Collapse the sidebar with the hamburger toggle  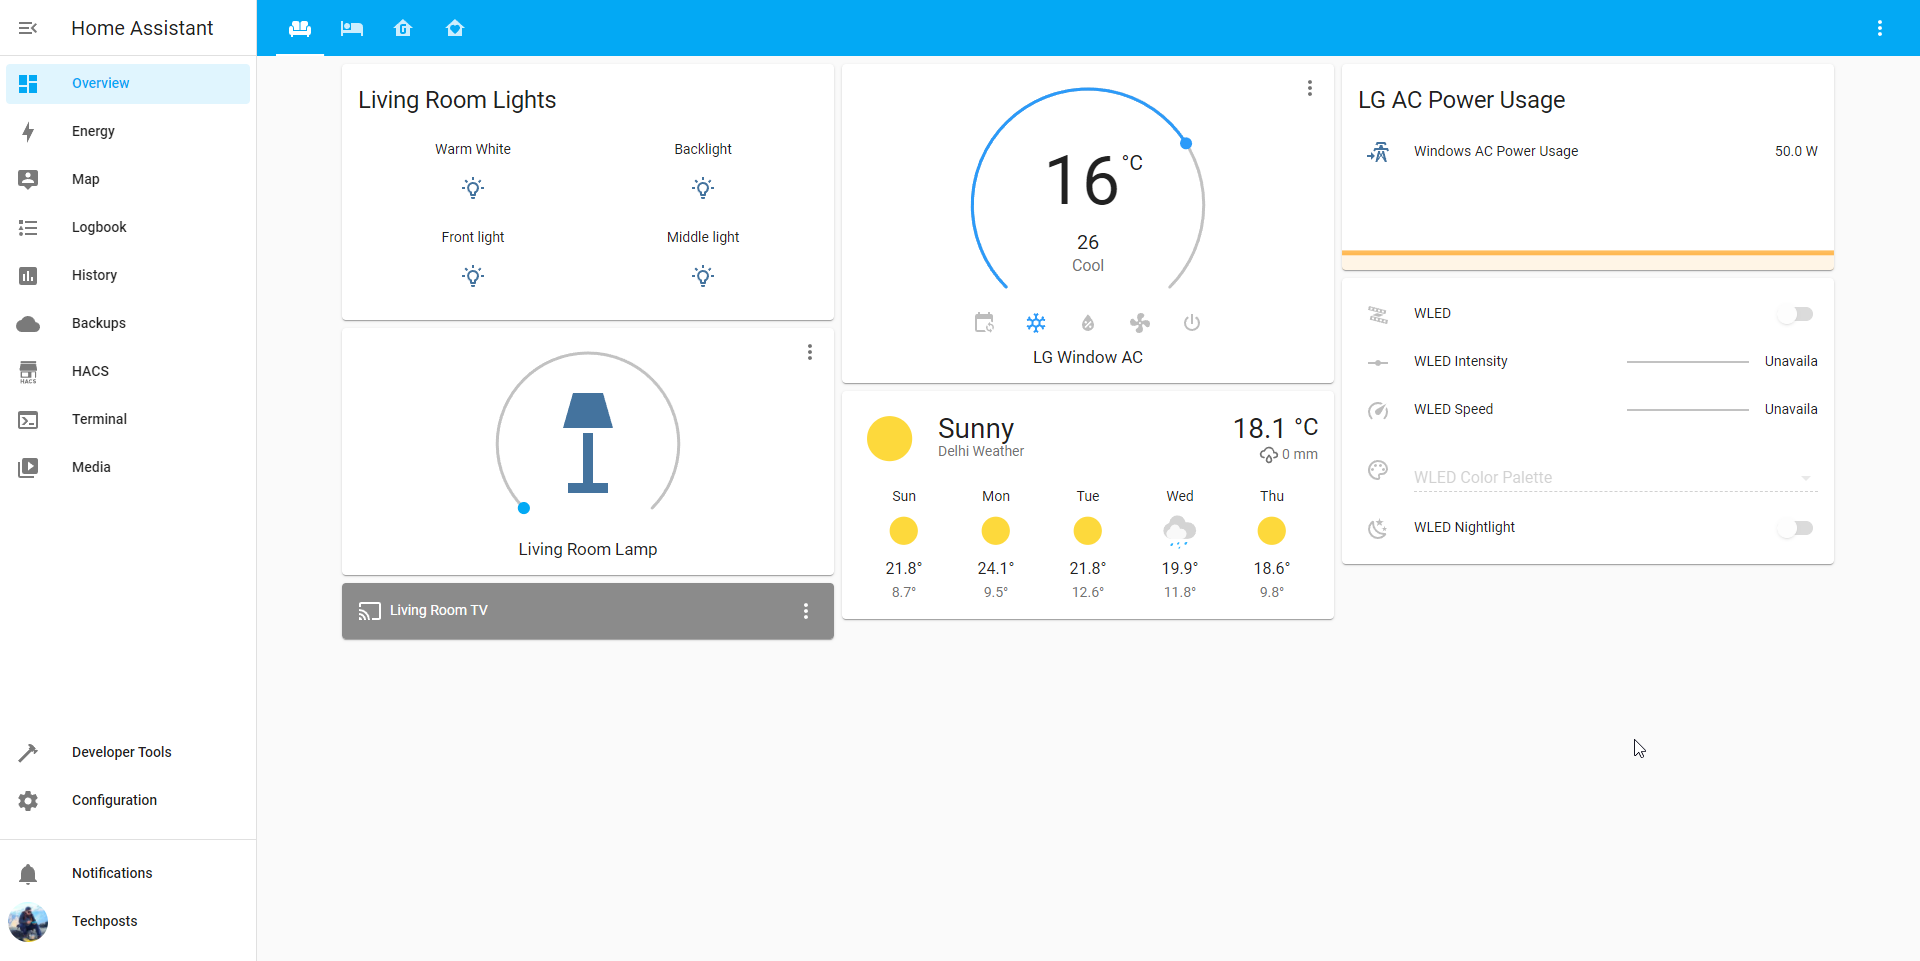pyautogui.click(x=28, y=27)
